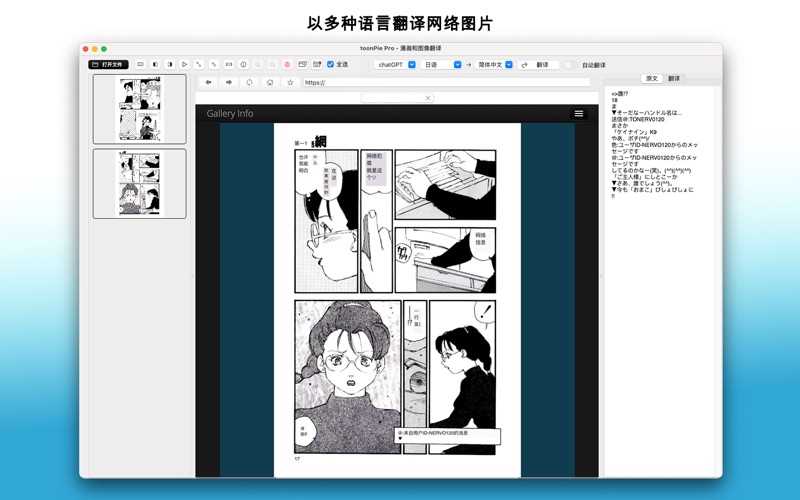Click the browser back arrow button
Viewport: 800px width, 500px height.
click(x=209, y=82)
